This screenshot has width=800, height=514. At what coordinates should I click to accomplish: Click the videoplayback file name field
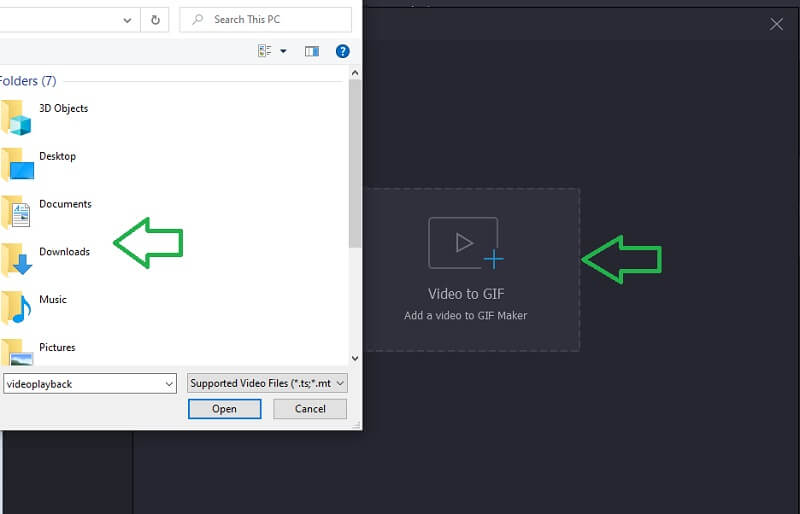click(90, 384)
